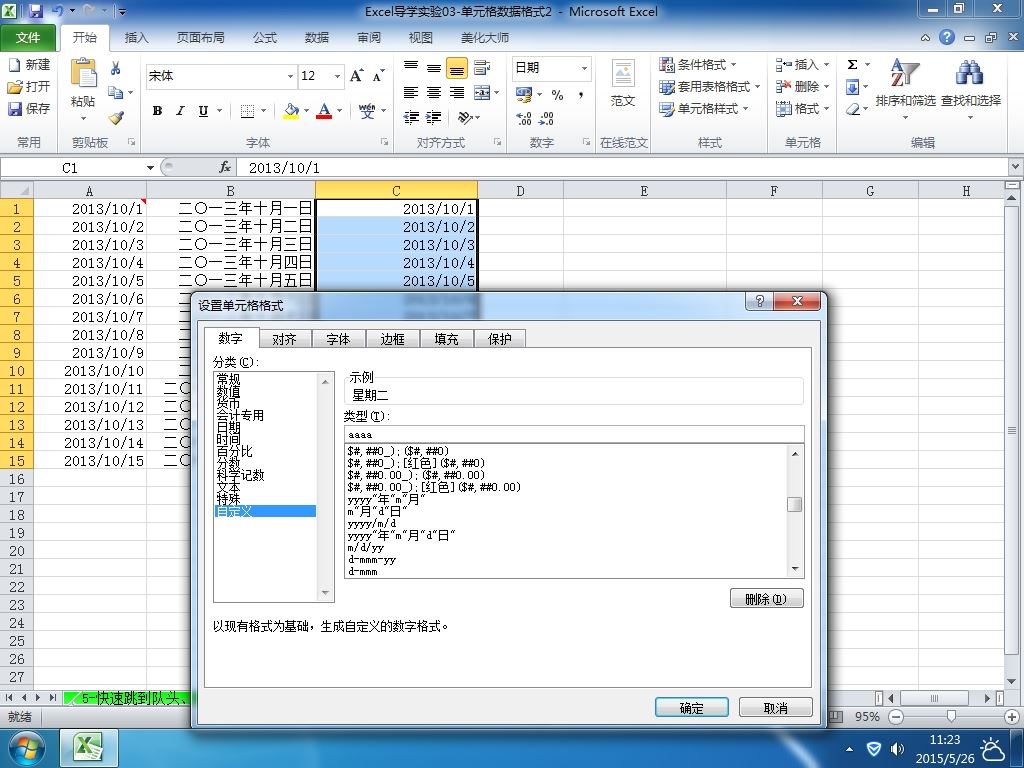Switch to the 页面布局 ribbon tab
Screen dimensions: 1024x768
(200, 38)
